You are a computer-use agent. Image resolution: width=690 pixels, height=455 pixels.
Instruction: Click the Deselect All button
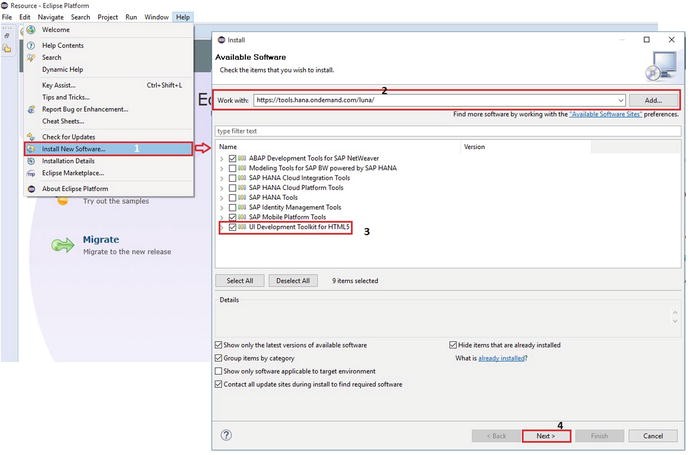[293, 280]
